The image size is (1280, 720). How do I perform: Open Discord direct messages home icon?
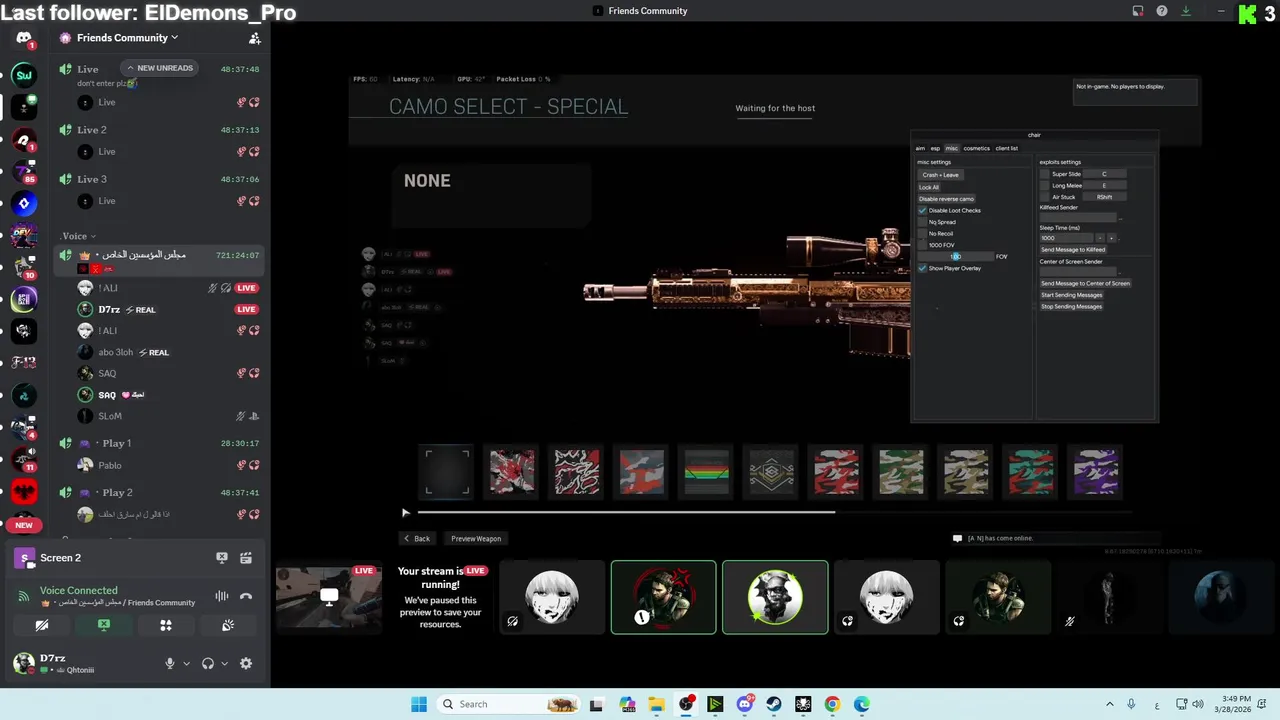pyautogui.click(x=24, y=38)
